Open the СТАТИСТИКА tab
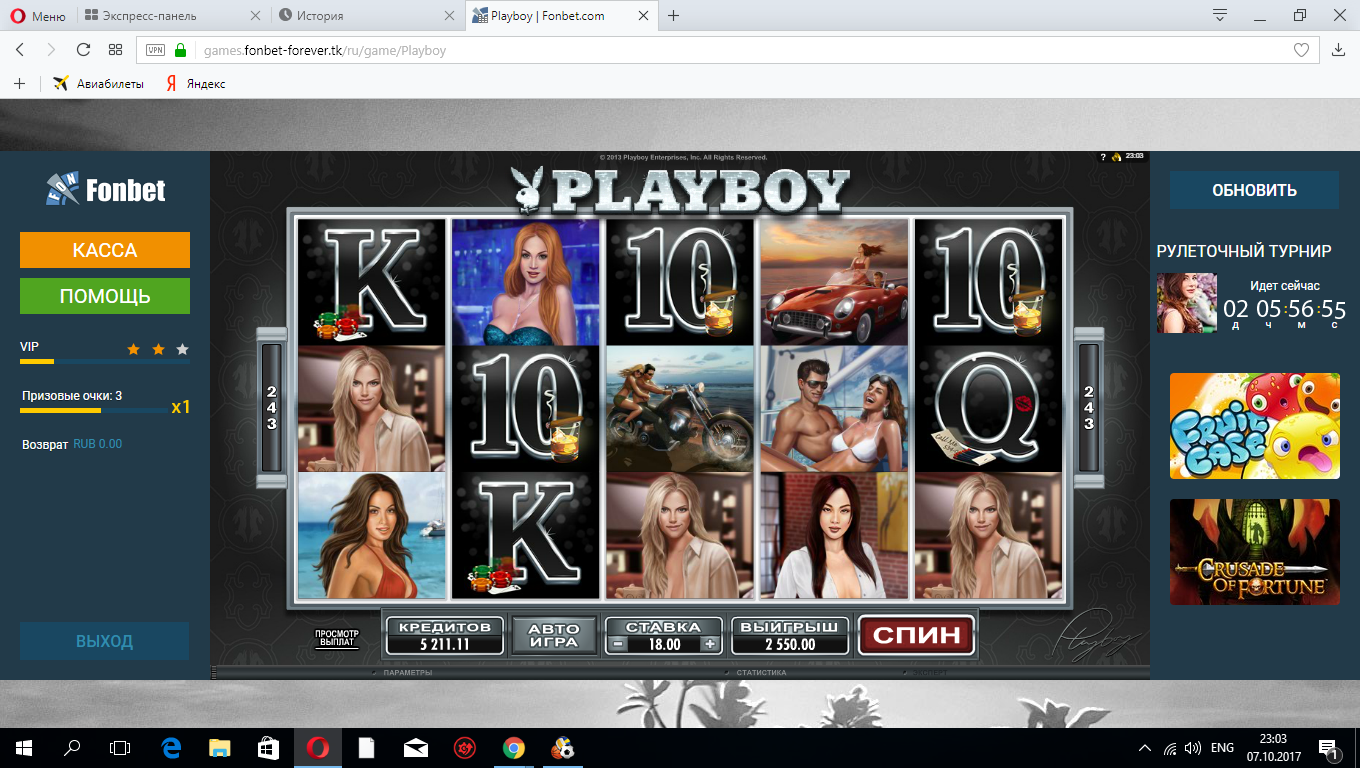The image size is (1360, 768). (761, 673)
